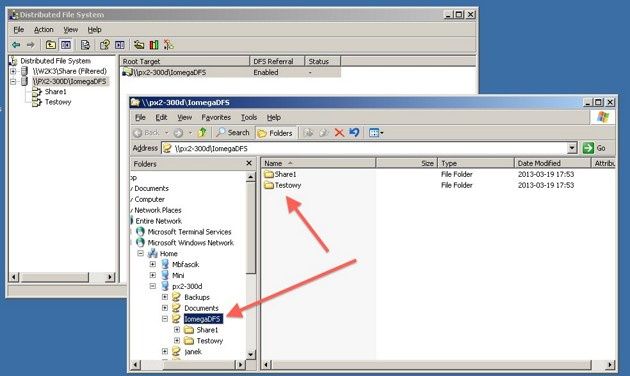Click the Testowy folder in Explorer file list
The width and height of the screenshot is (630, 376).
coord(282,185)
